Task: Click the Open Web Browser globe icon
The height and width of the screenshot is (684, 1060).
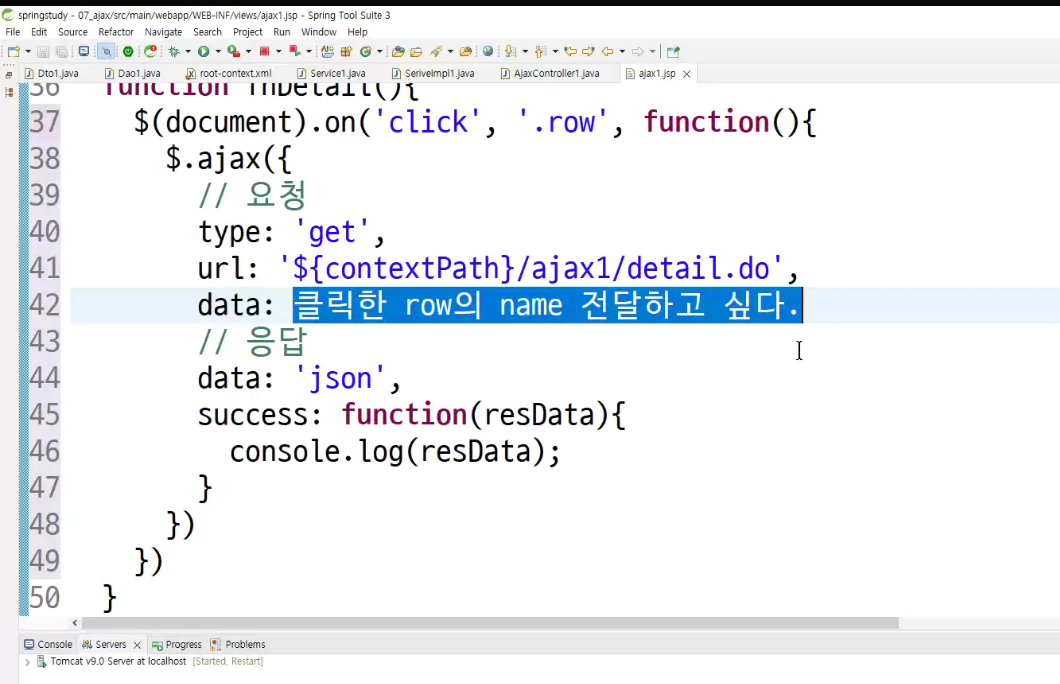Action: coord(487,51)
